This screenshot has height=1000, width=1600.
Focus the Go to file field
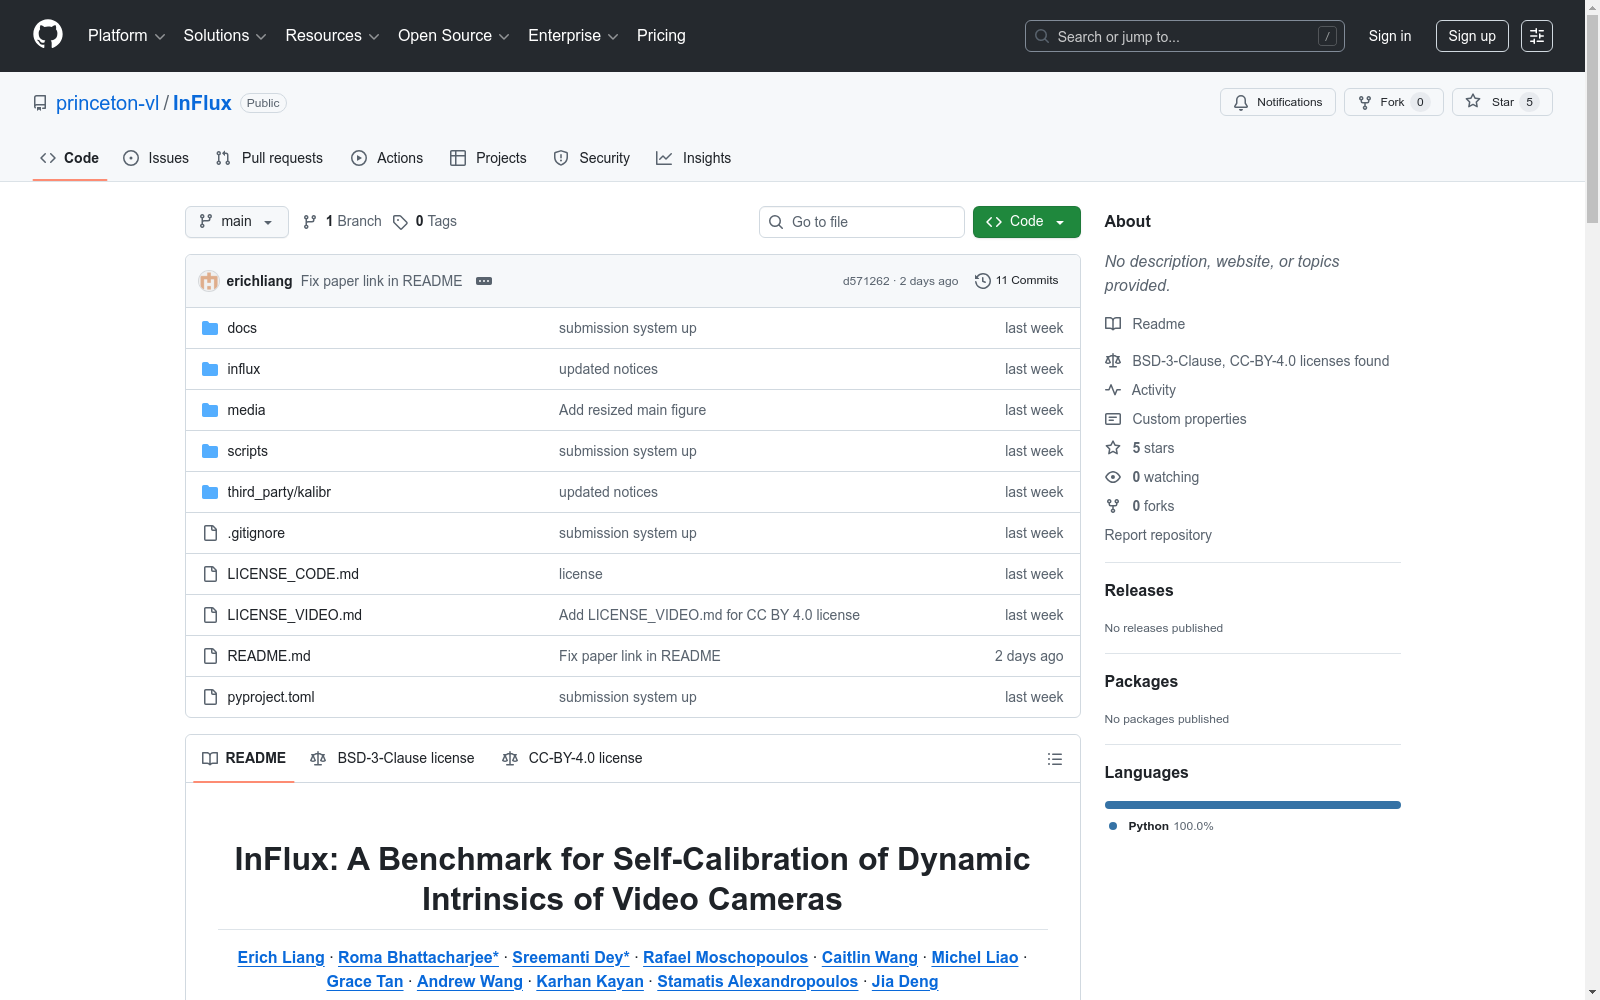[x=862, y=222]
